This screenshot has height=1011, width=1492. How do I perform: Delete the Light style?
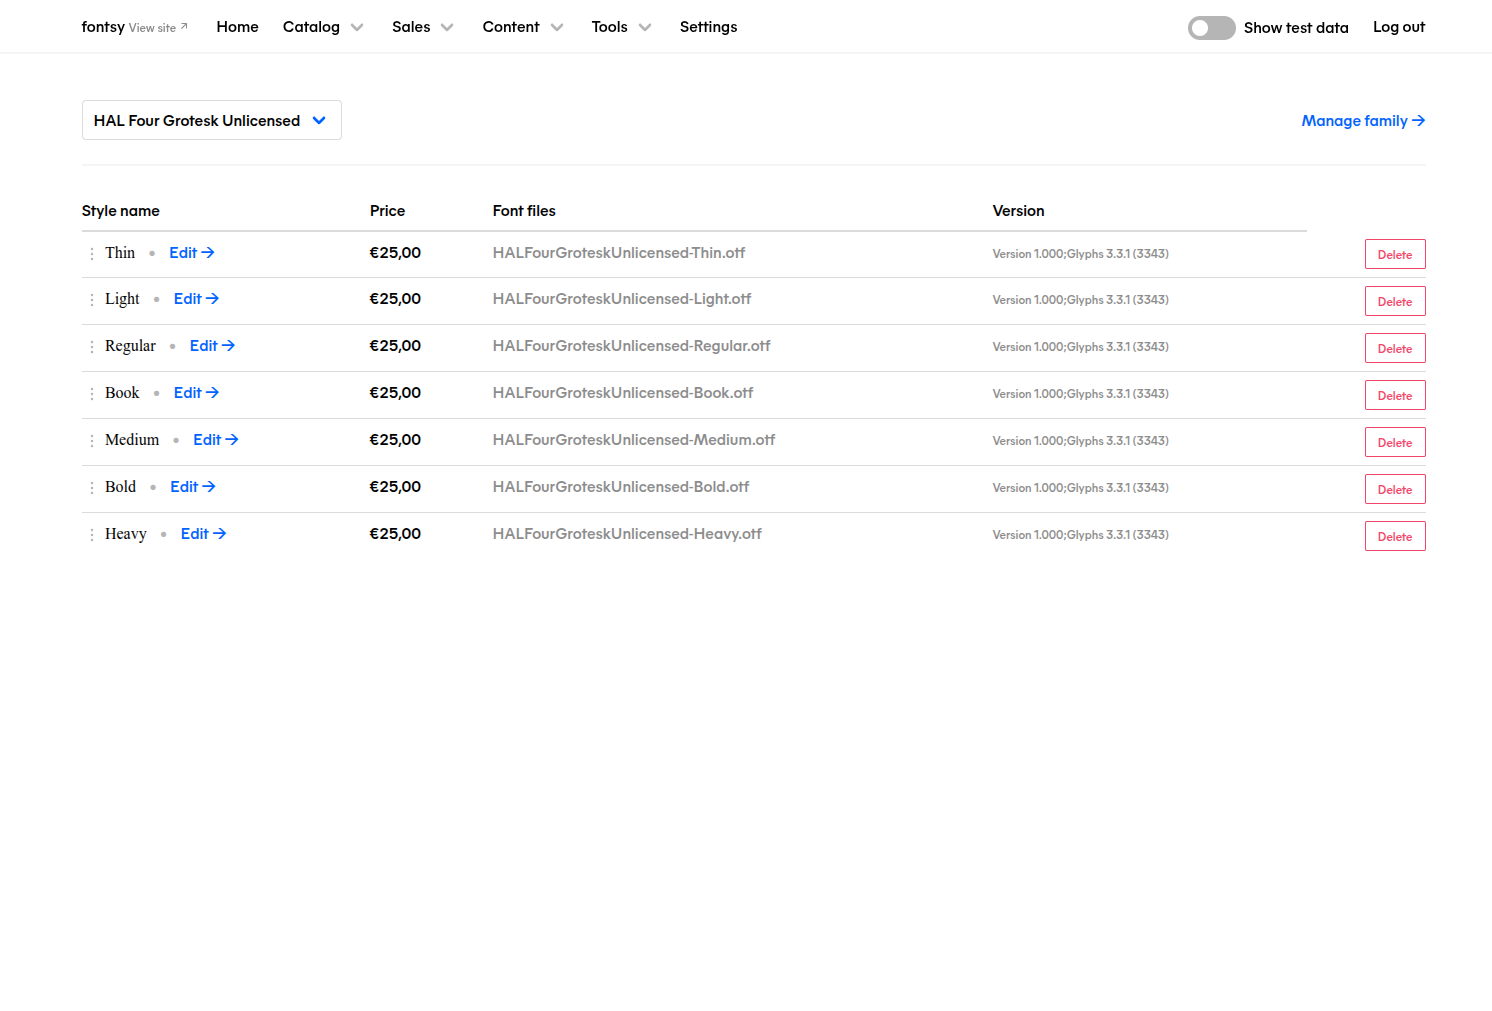click(1395, 301)
